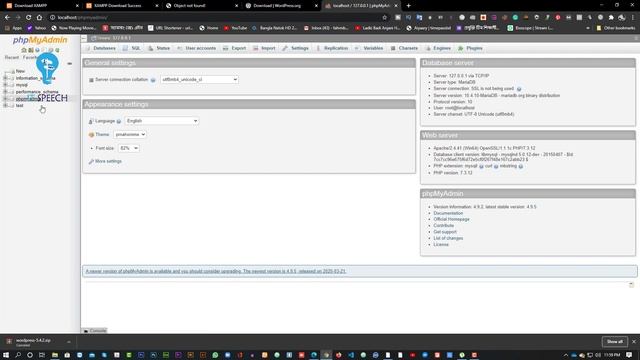
Task: Open the Official Homepage link
Action: pos(451,220)
